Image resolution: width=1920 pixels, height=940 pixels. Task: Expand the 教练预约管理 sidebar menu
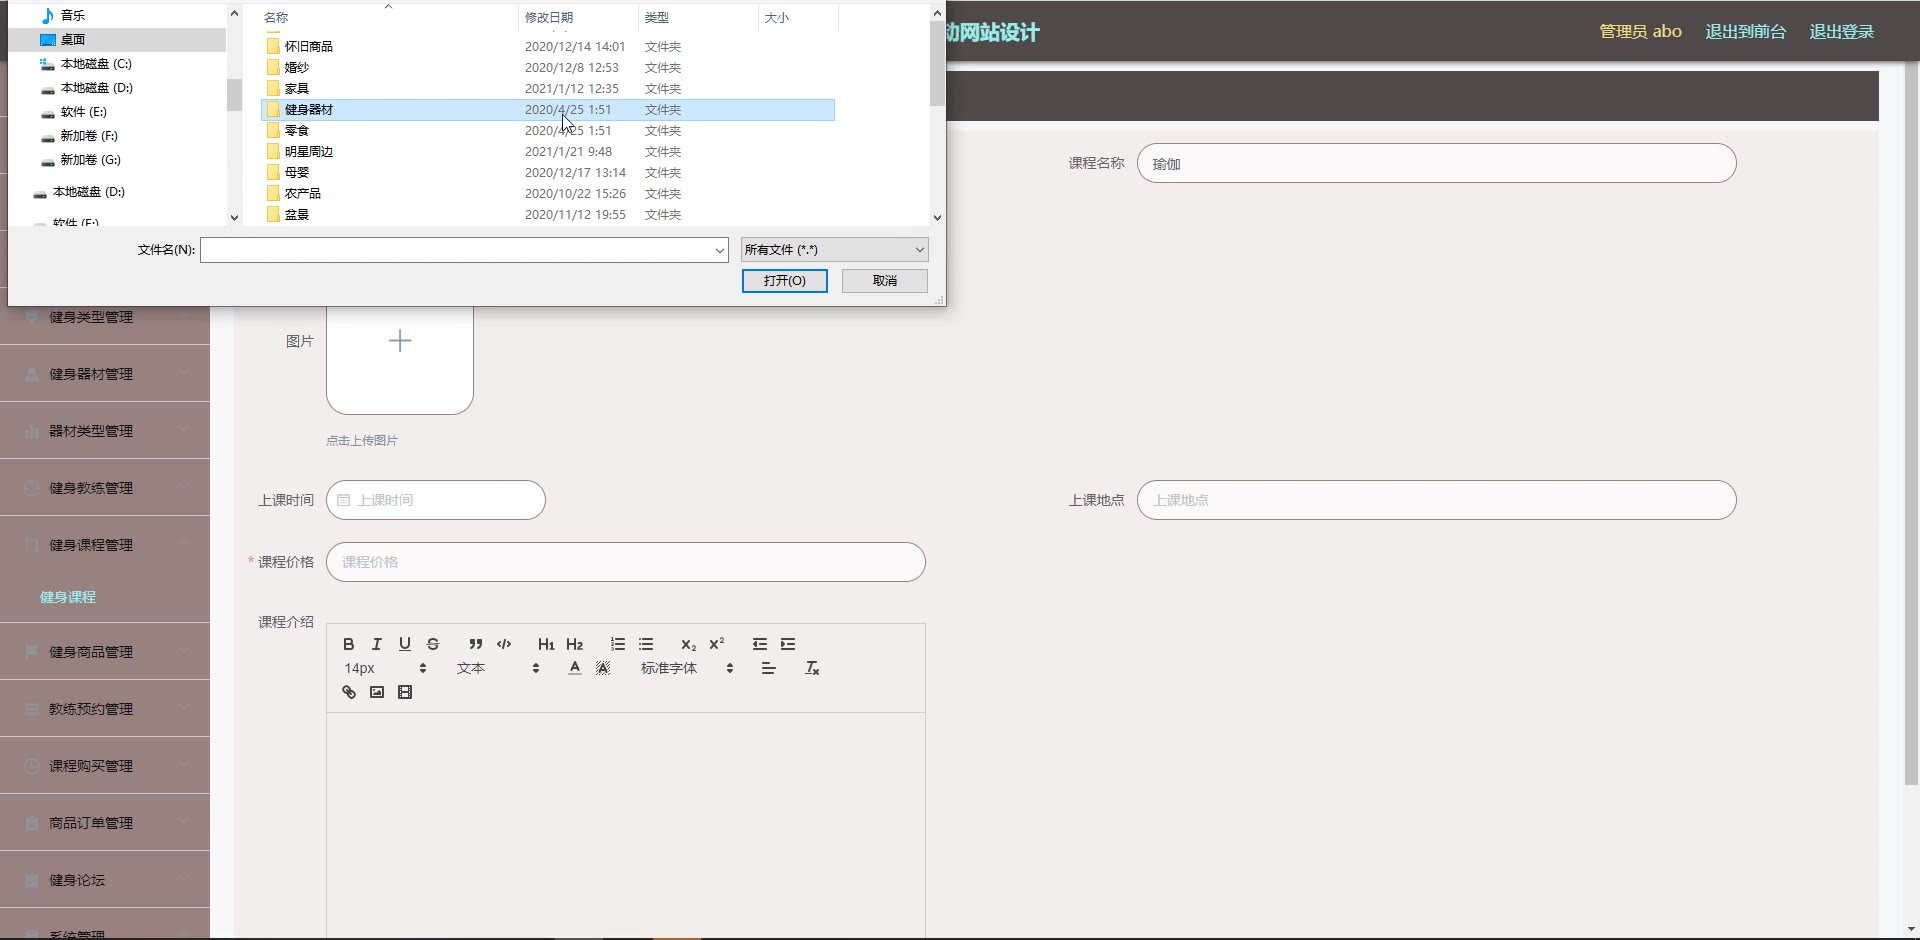point(105,709)
